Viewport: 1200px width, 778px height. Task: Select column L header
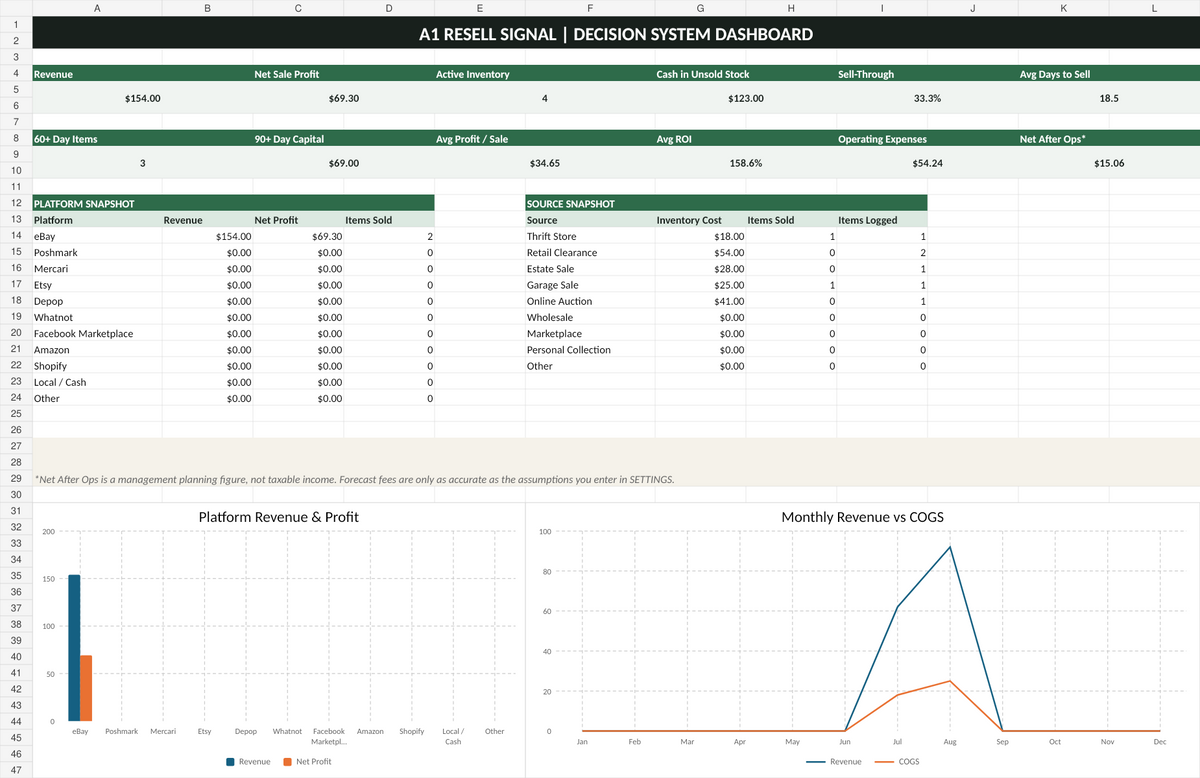click(x=1154, y=8)
